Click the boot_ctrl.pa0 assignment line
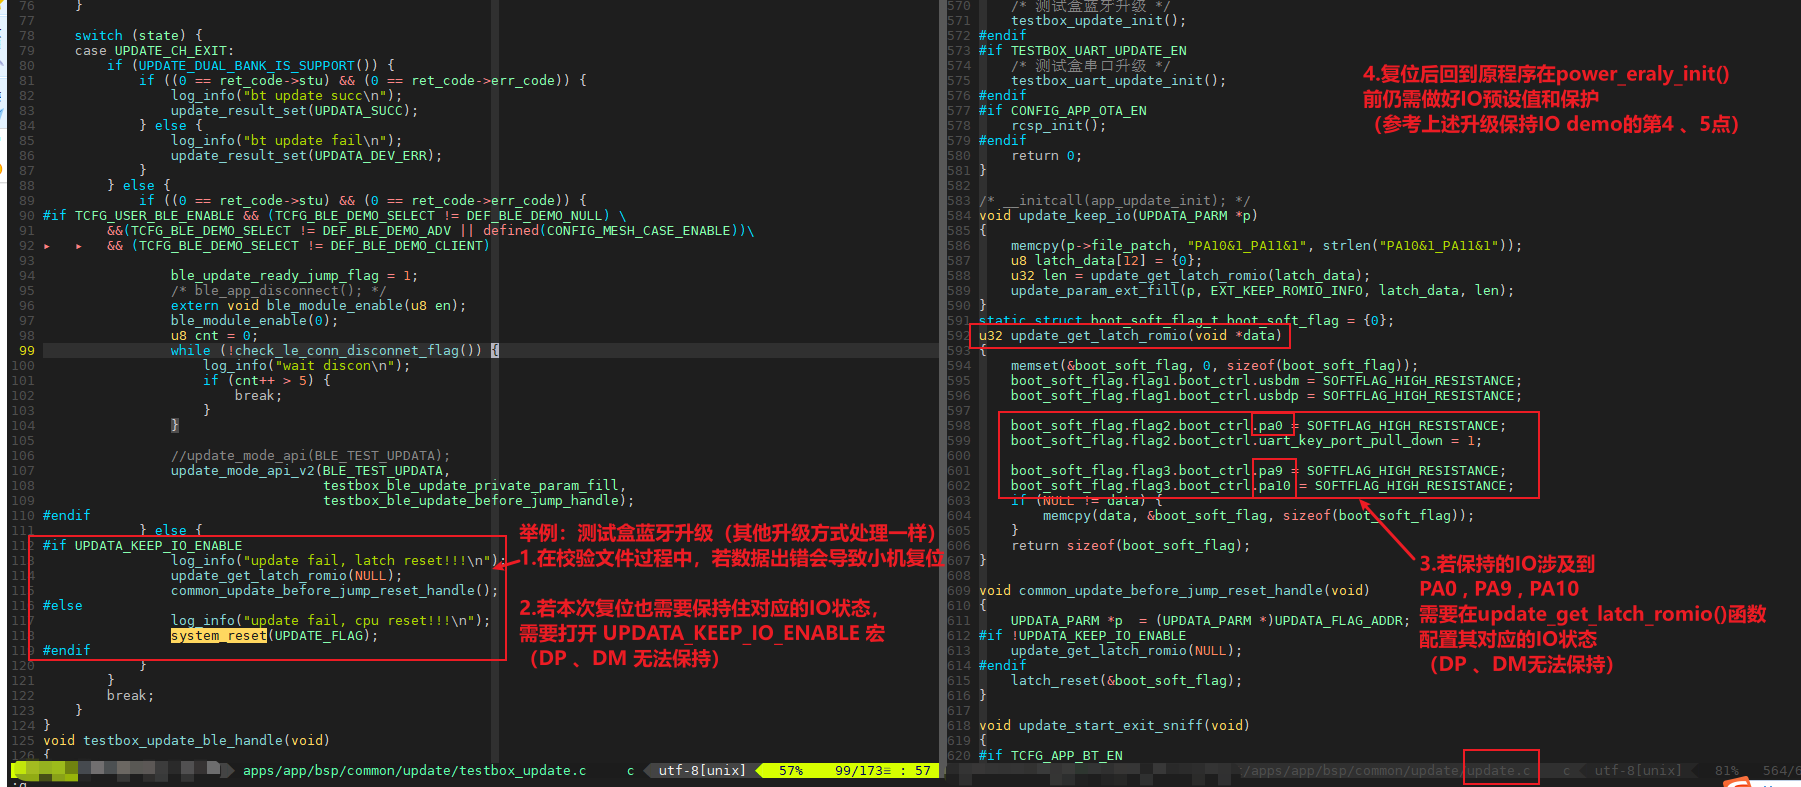This screenshot has height=787, width=1801. 1258,425
